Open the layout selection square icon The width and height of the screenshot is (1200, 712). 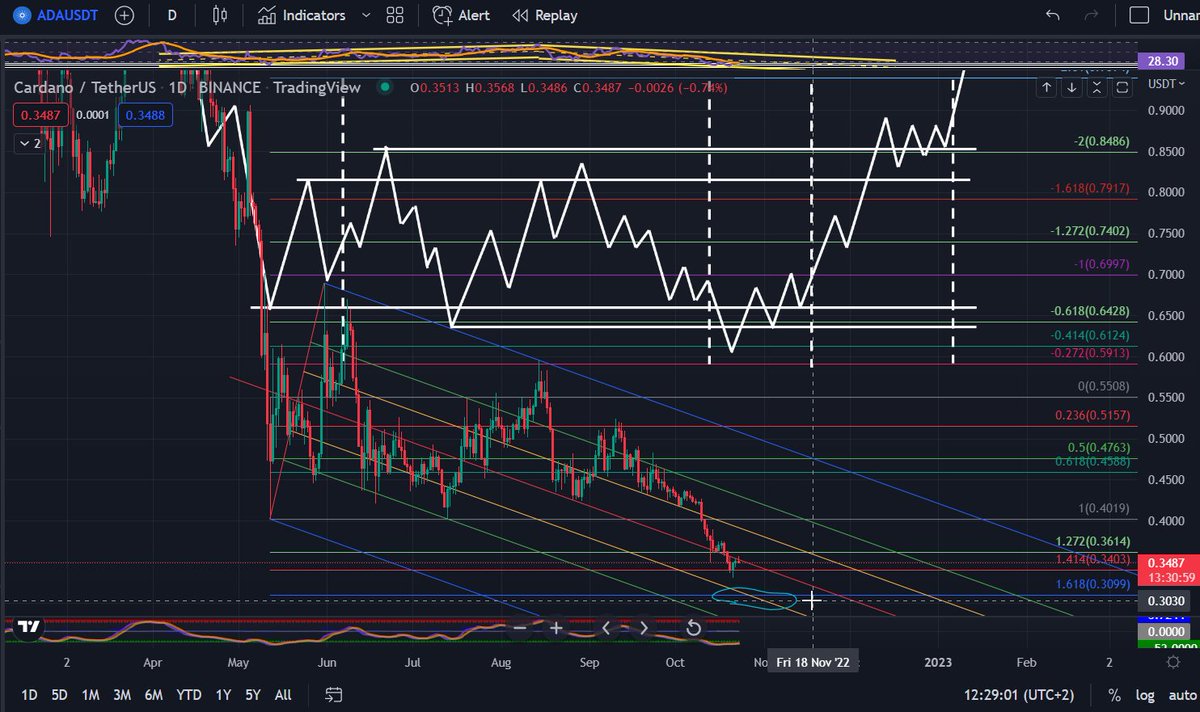coord(1138,15)
